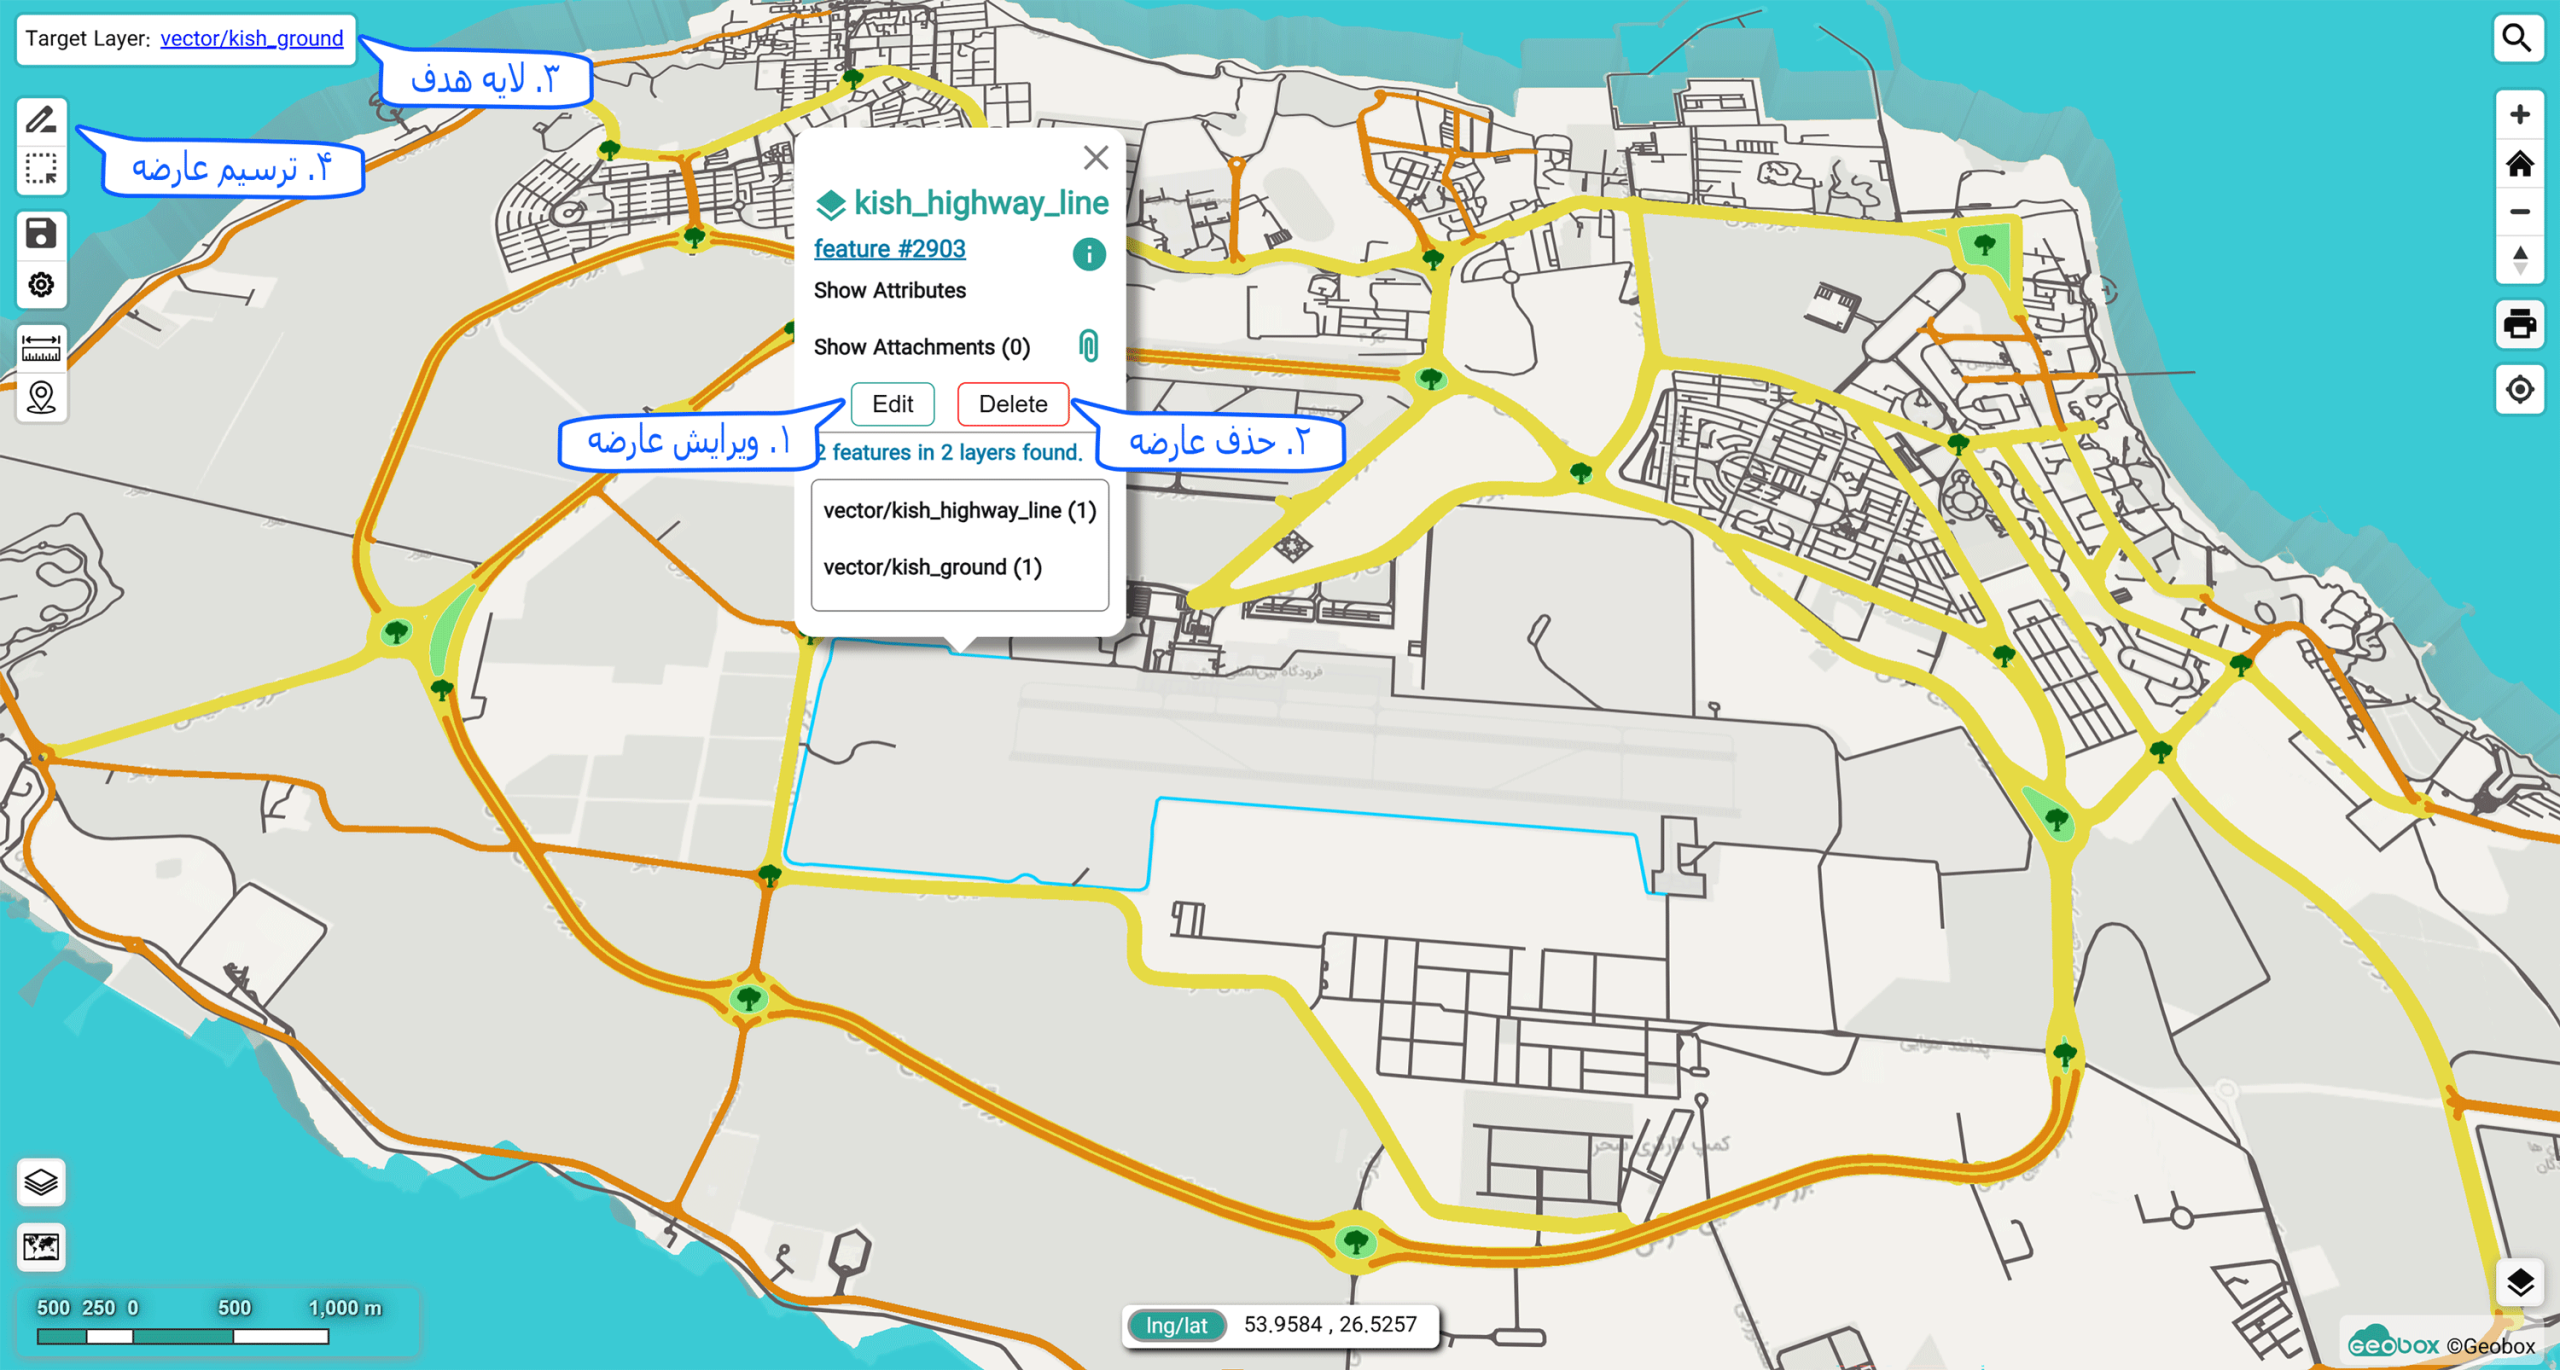Click the red Delete button

(1012, 404)
